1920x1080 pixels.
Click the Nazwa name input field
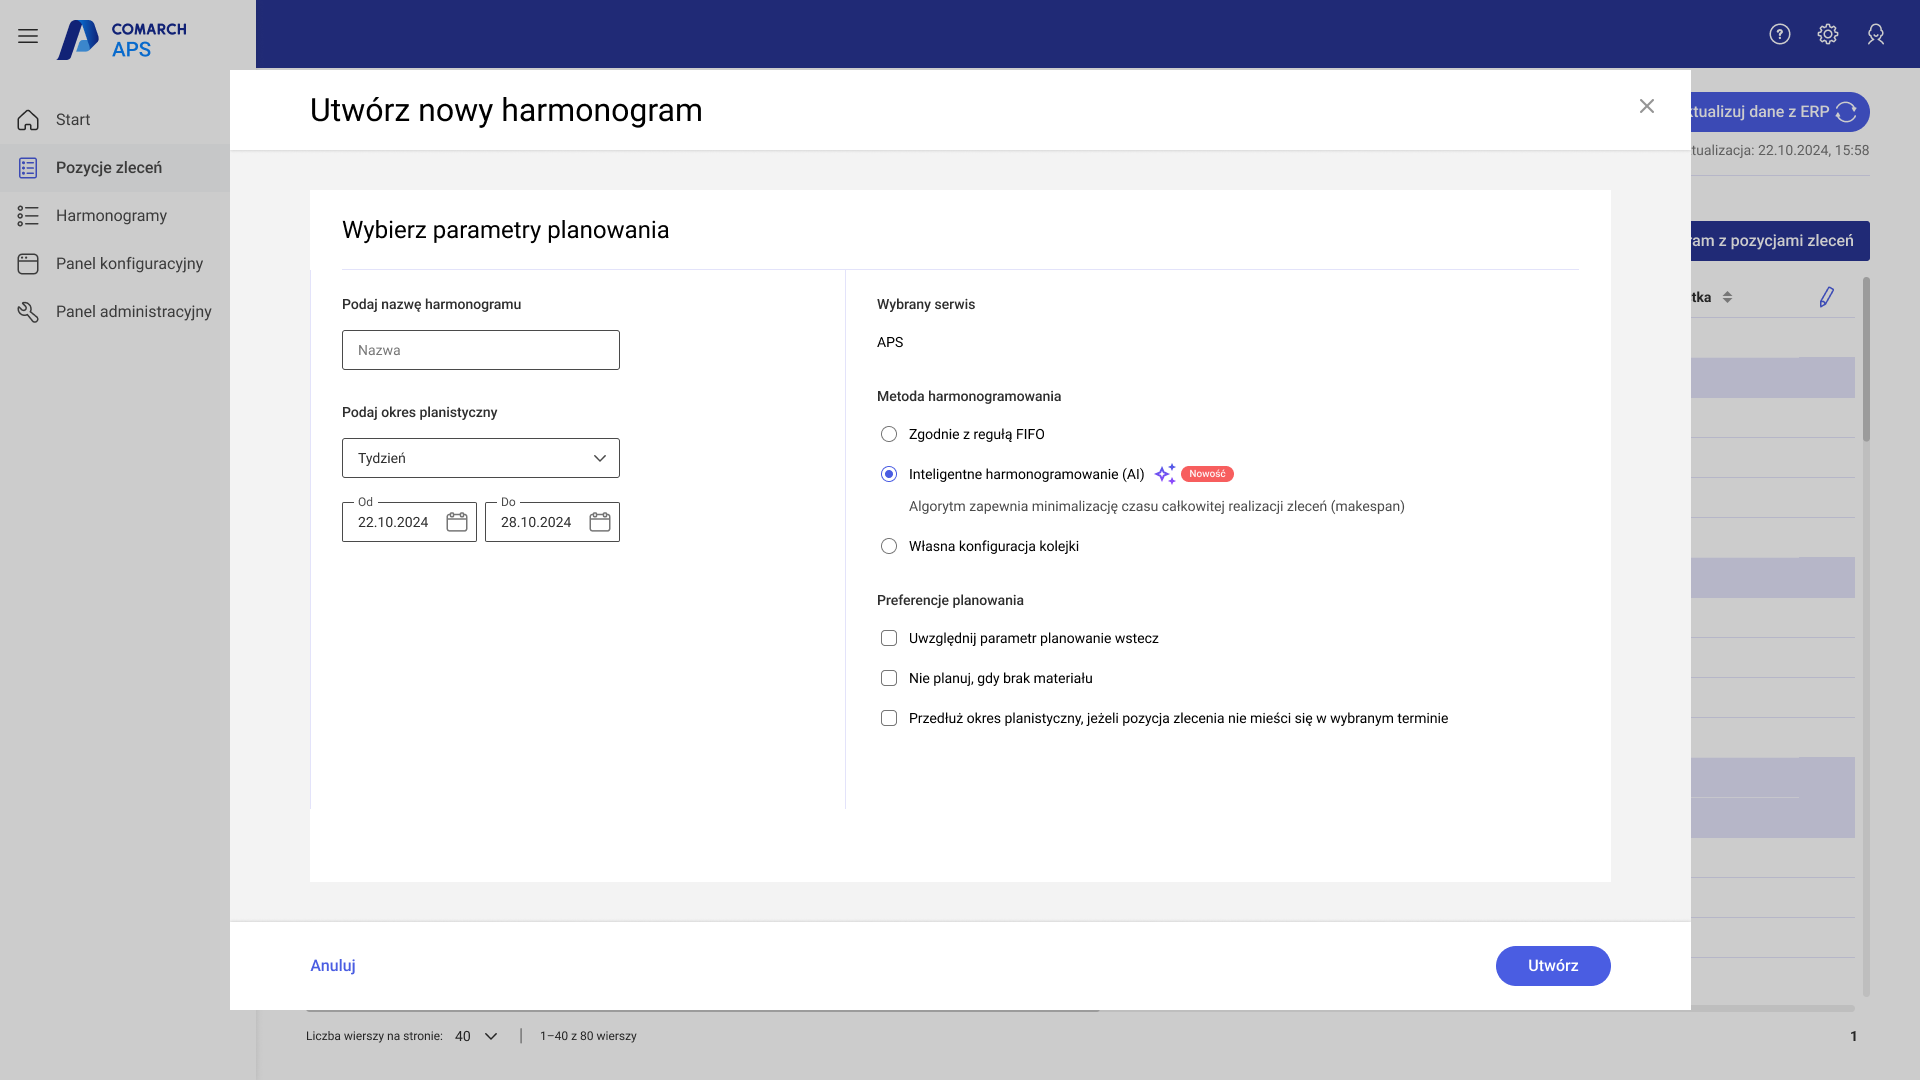[x=480, y=350]
